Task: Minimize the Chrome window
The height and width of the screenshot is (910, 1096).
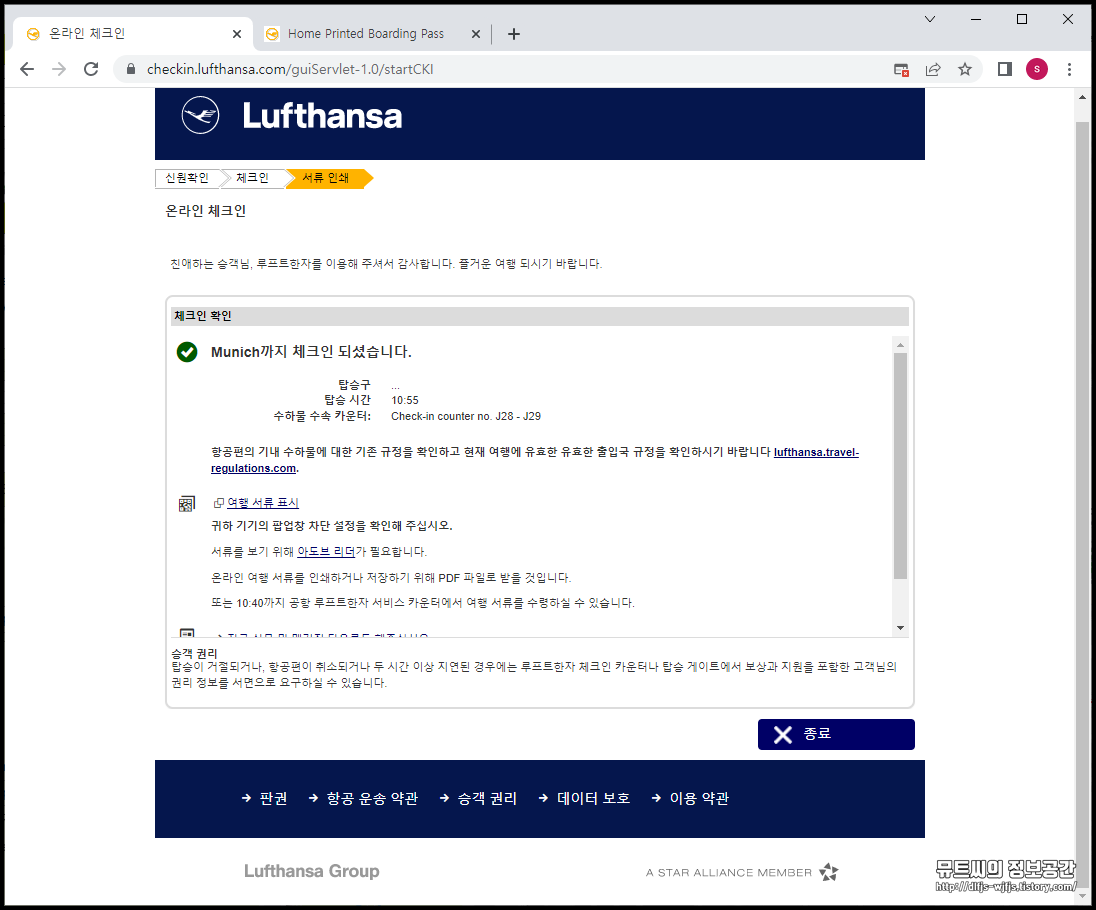Action: click(x=976, y=19)
